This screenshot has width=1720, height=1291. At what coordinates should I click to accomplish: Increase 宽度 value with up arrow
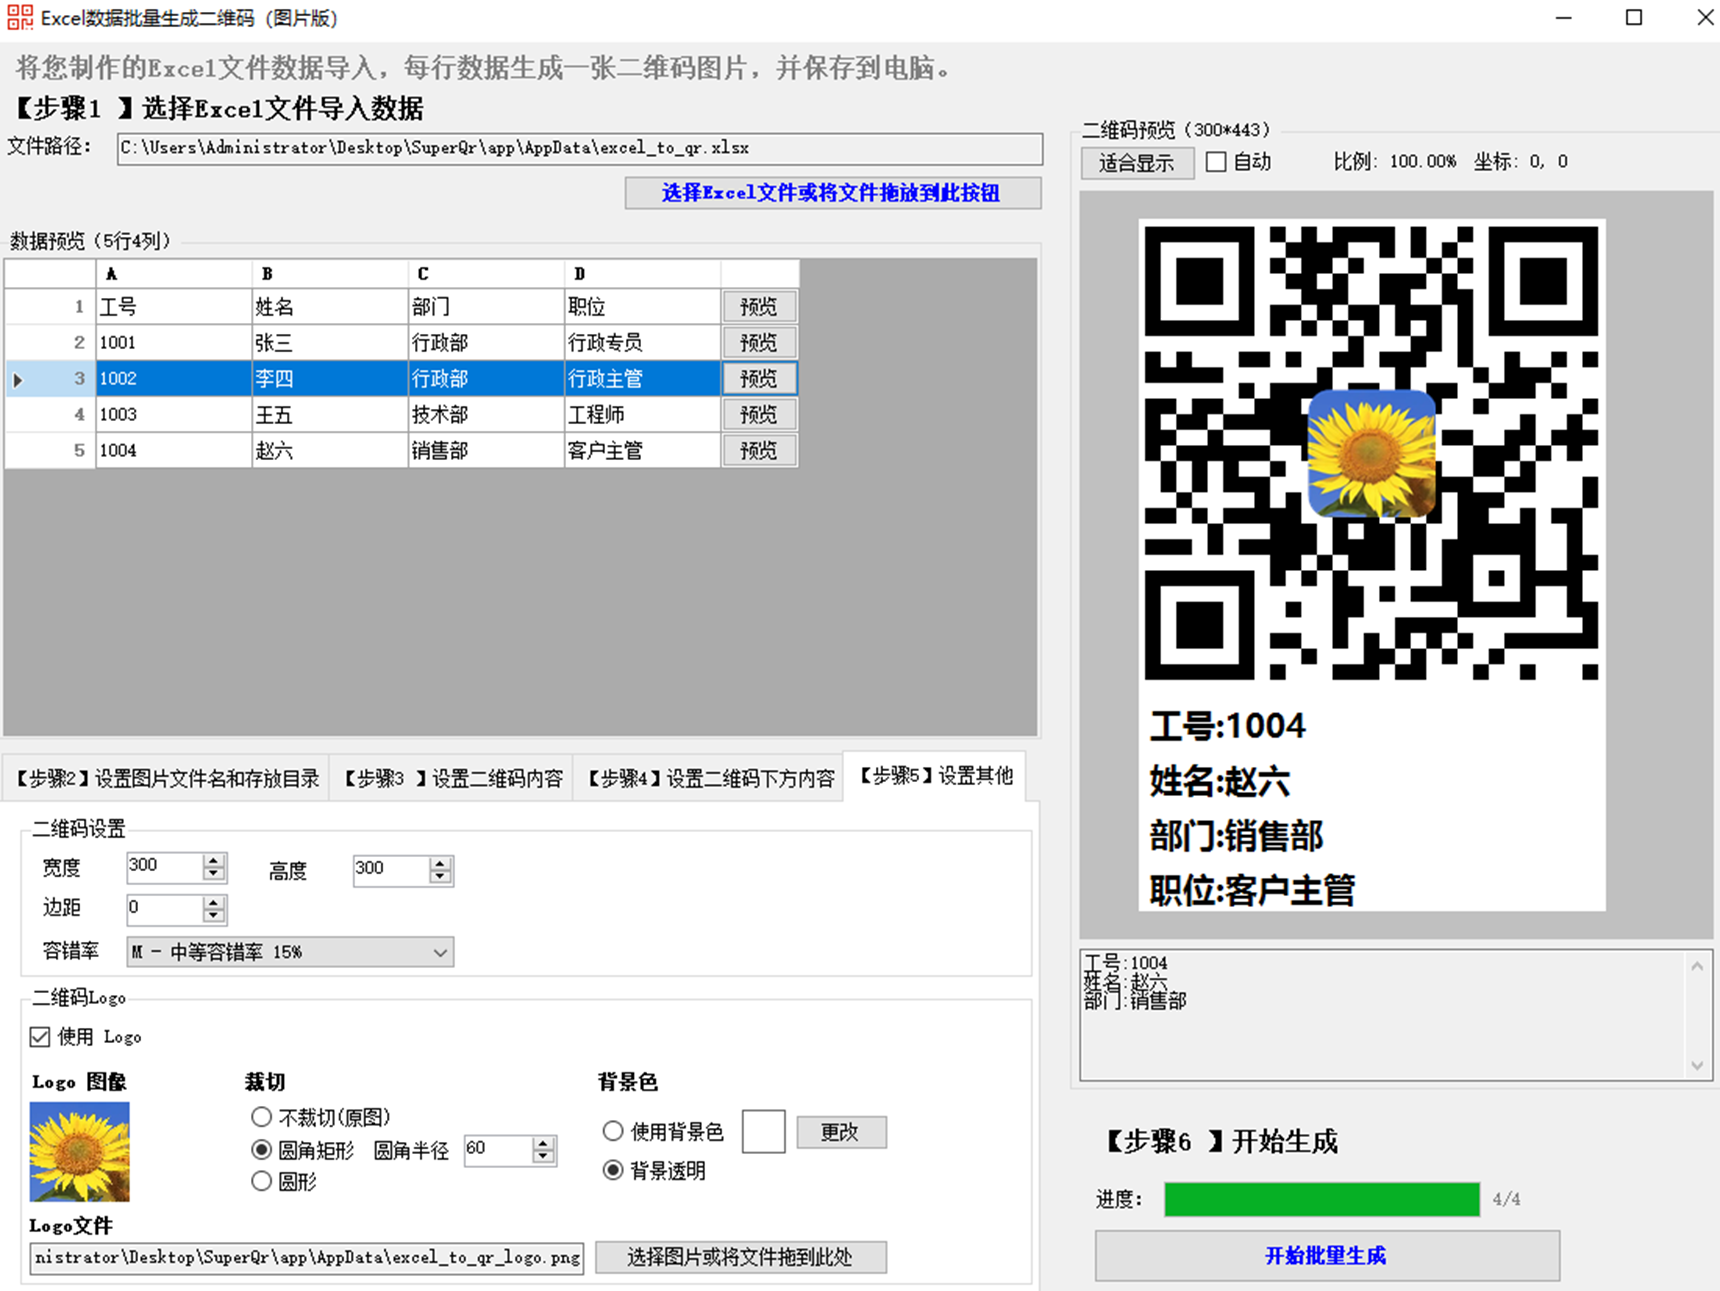coord(213,861)
